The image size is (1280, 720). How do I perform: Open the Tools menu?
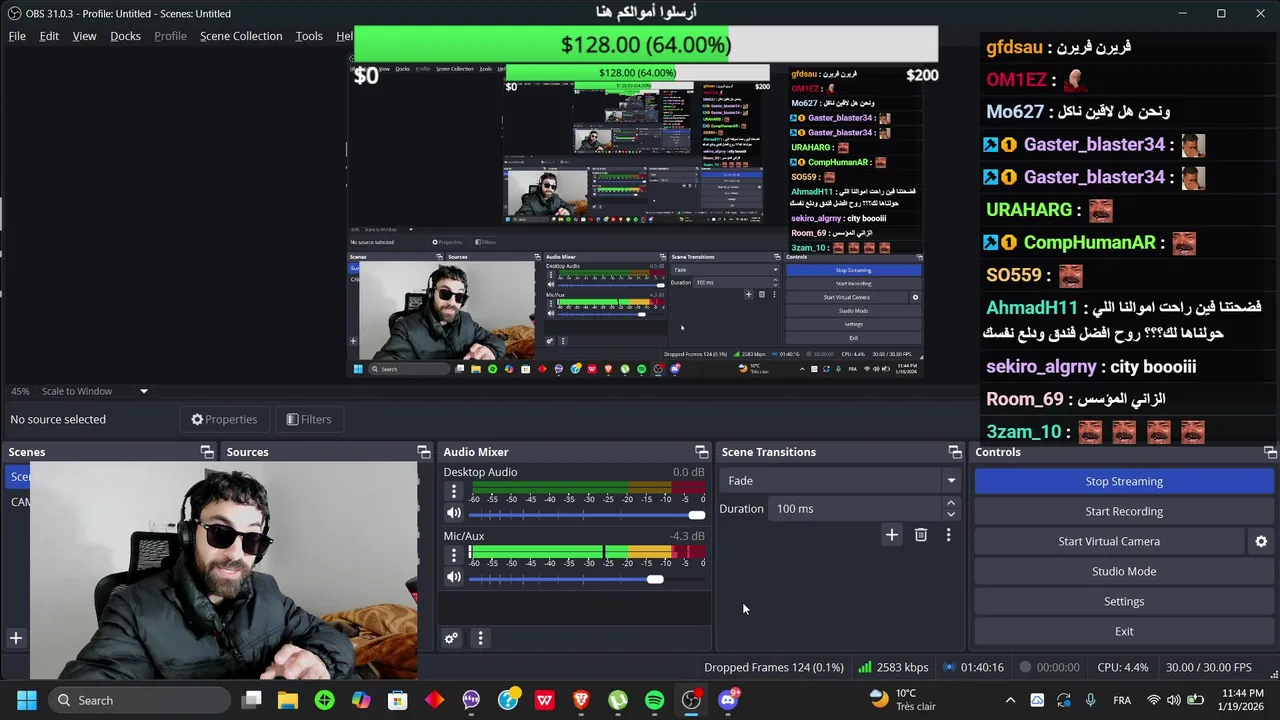point(309,36)
